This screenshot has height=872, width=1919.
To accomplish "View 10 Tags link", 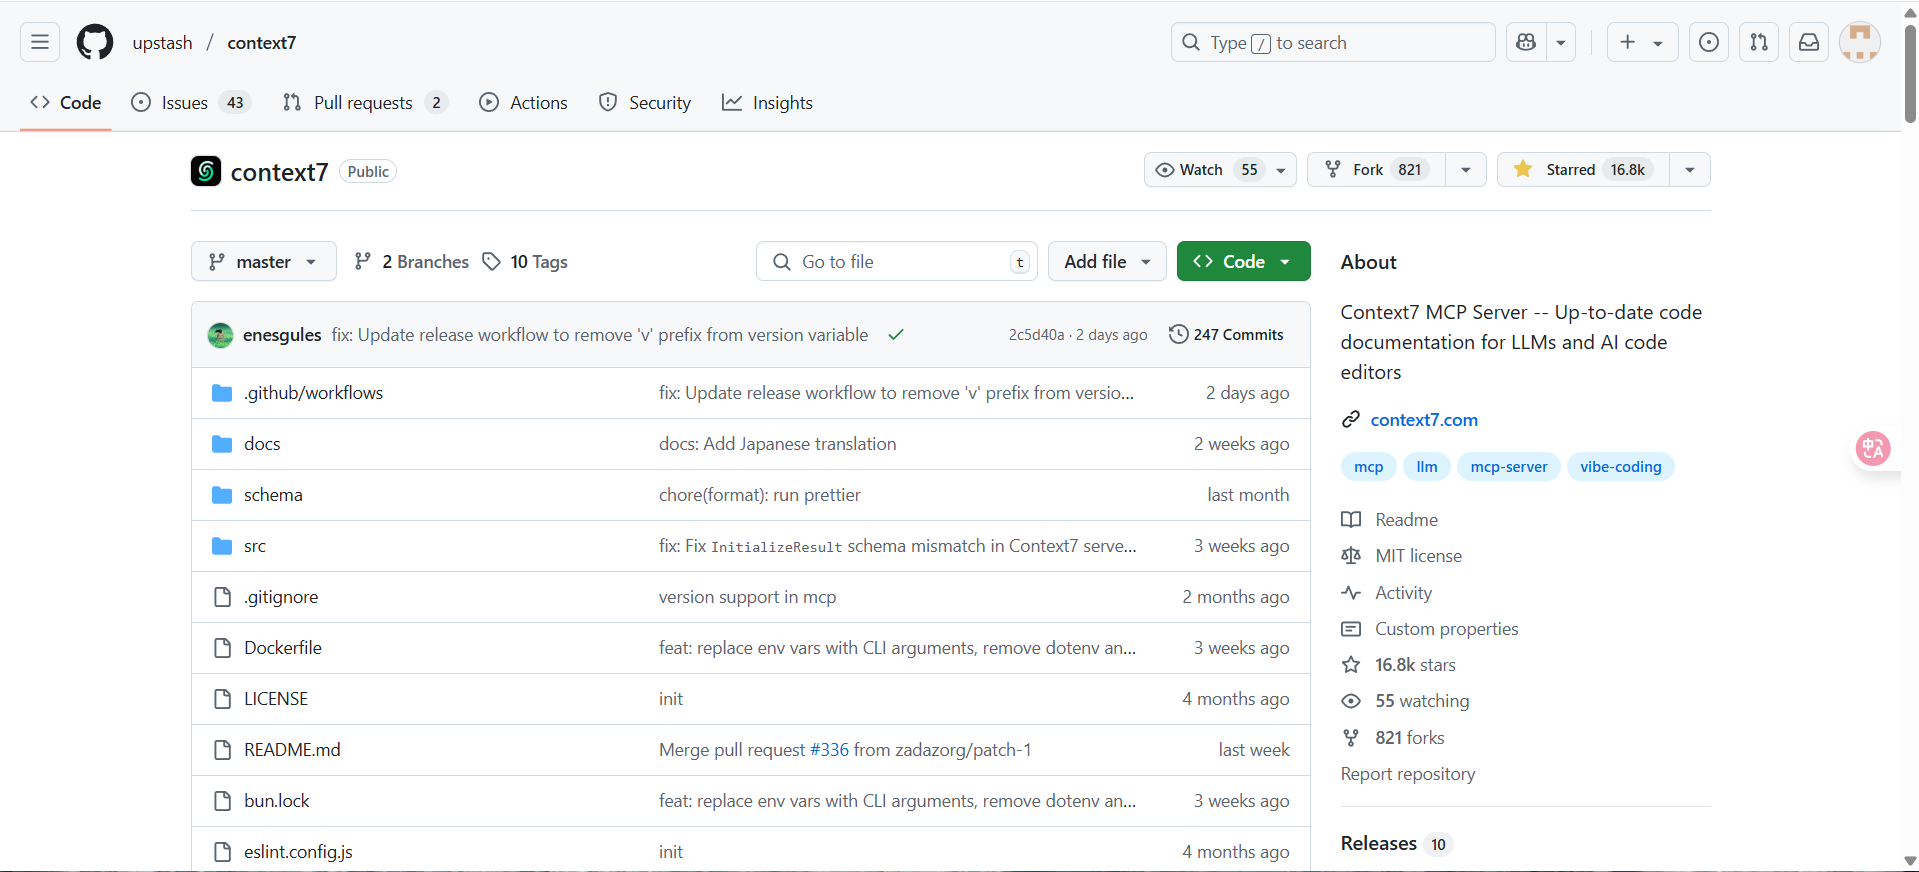I will (x=525, y=261).
